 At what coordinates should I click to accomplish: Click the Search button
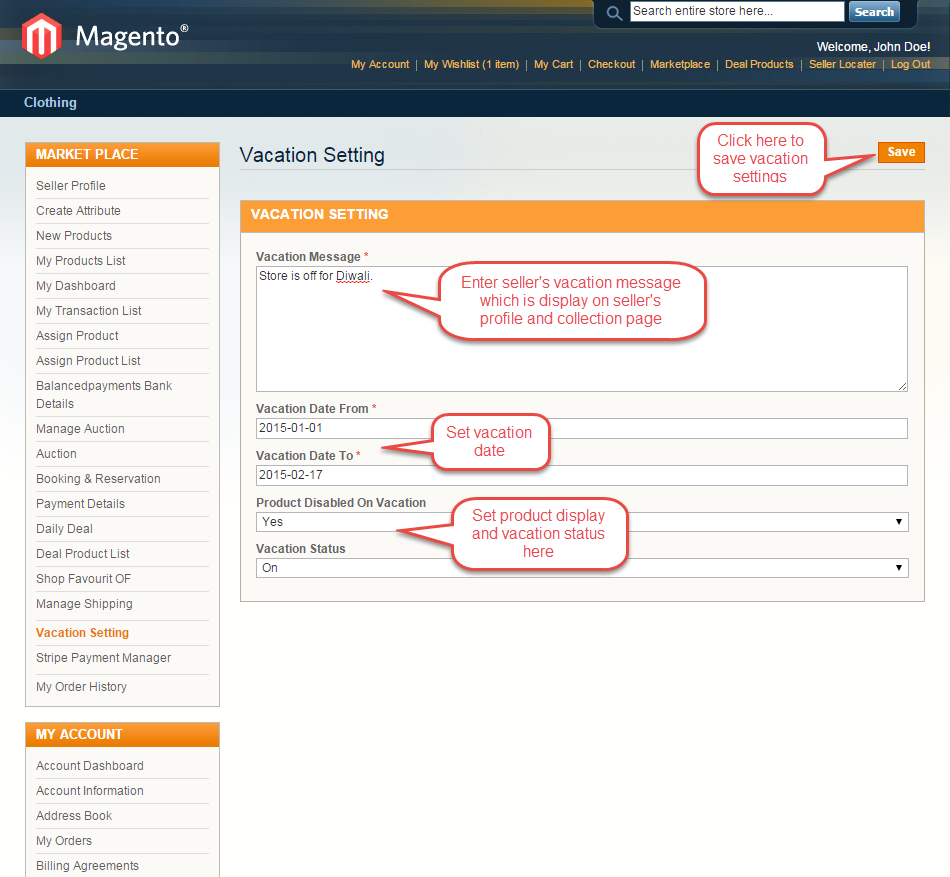coord(874,12)
